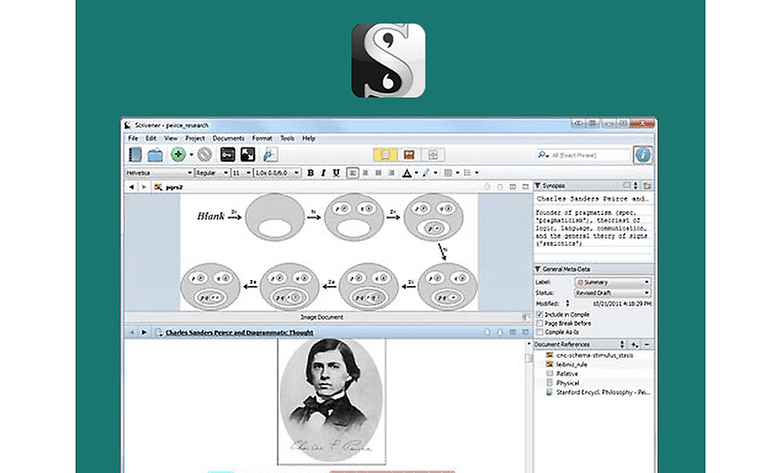Image resolution: width=782 pixels, height=473 pixels.
Task: Switch to Corkboard view mode
Action: (x=409, y=155)
